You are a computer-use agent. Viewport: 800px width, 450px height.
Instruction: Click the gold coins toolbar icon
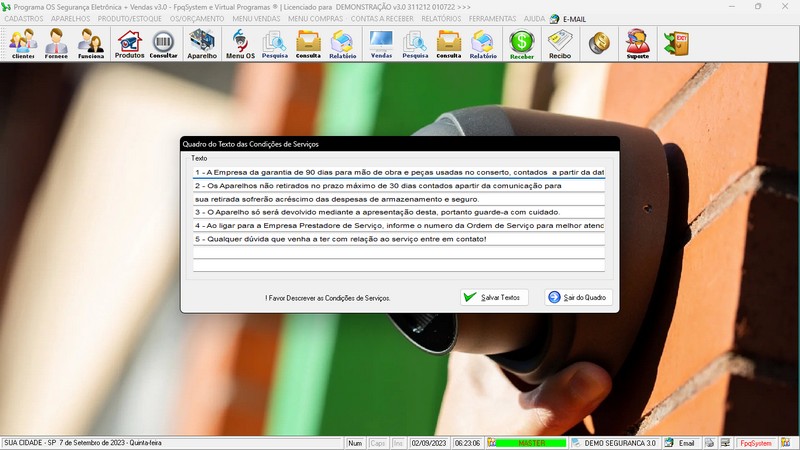(x=599, y=43)
